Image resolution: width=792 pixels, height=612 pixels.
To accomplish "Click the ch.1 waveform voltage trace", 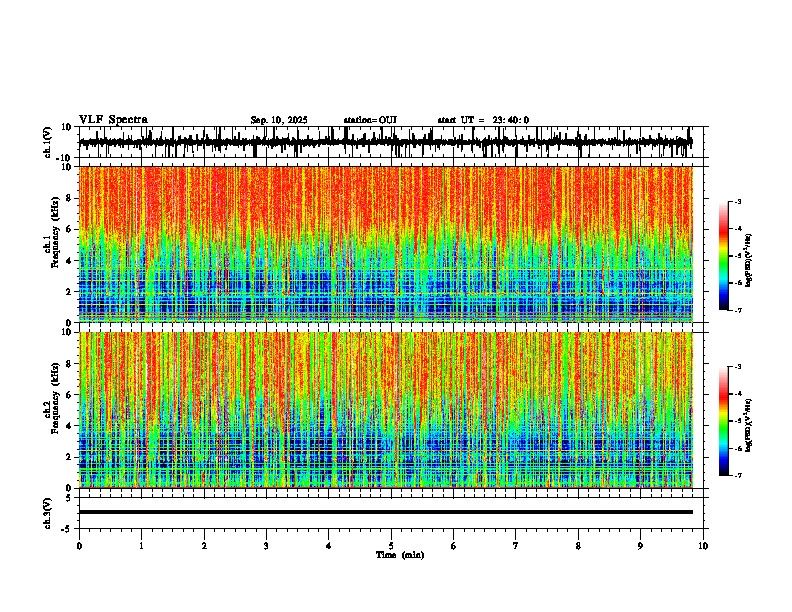I will (386, 142).
